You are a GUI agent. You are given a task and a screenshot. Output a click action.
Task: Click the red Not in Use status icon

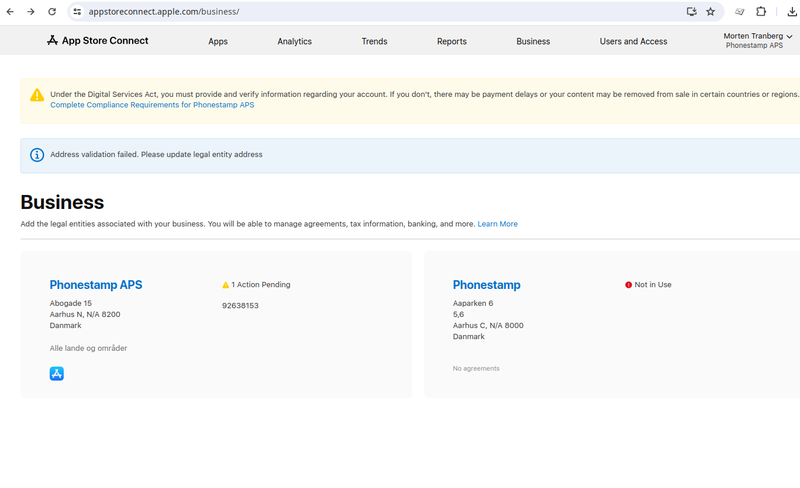pos(629,285)
